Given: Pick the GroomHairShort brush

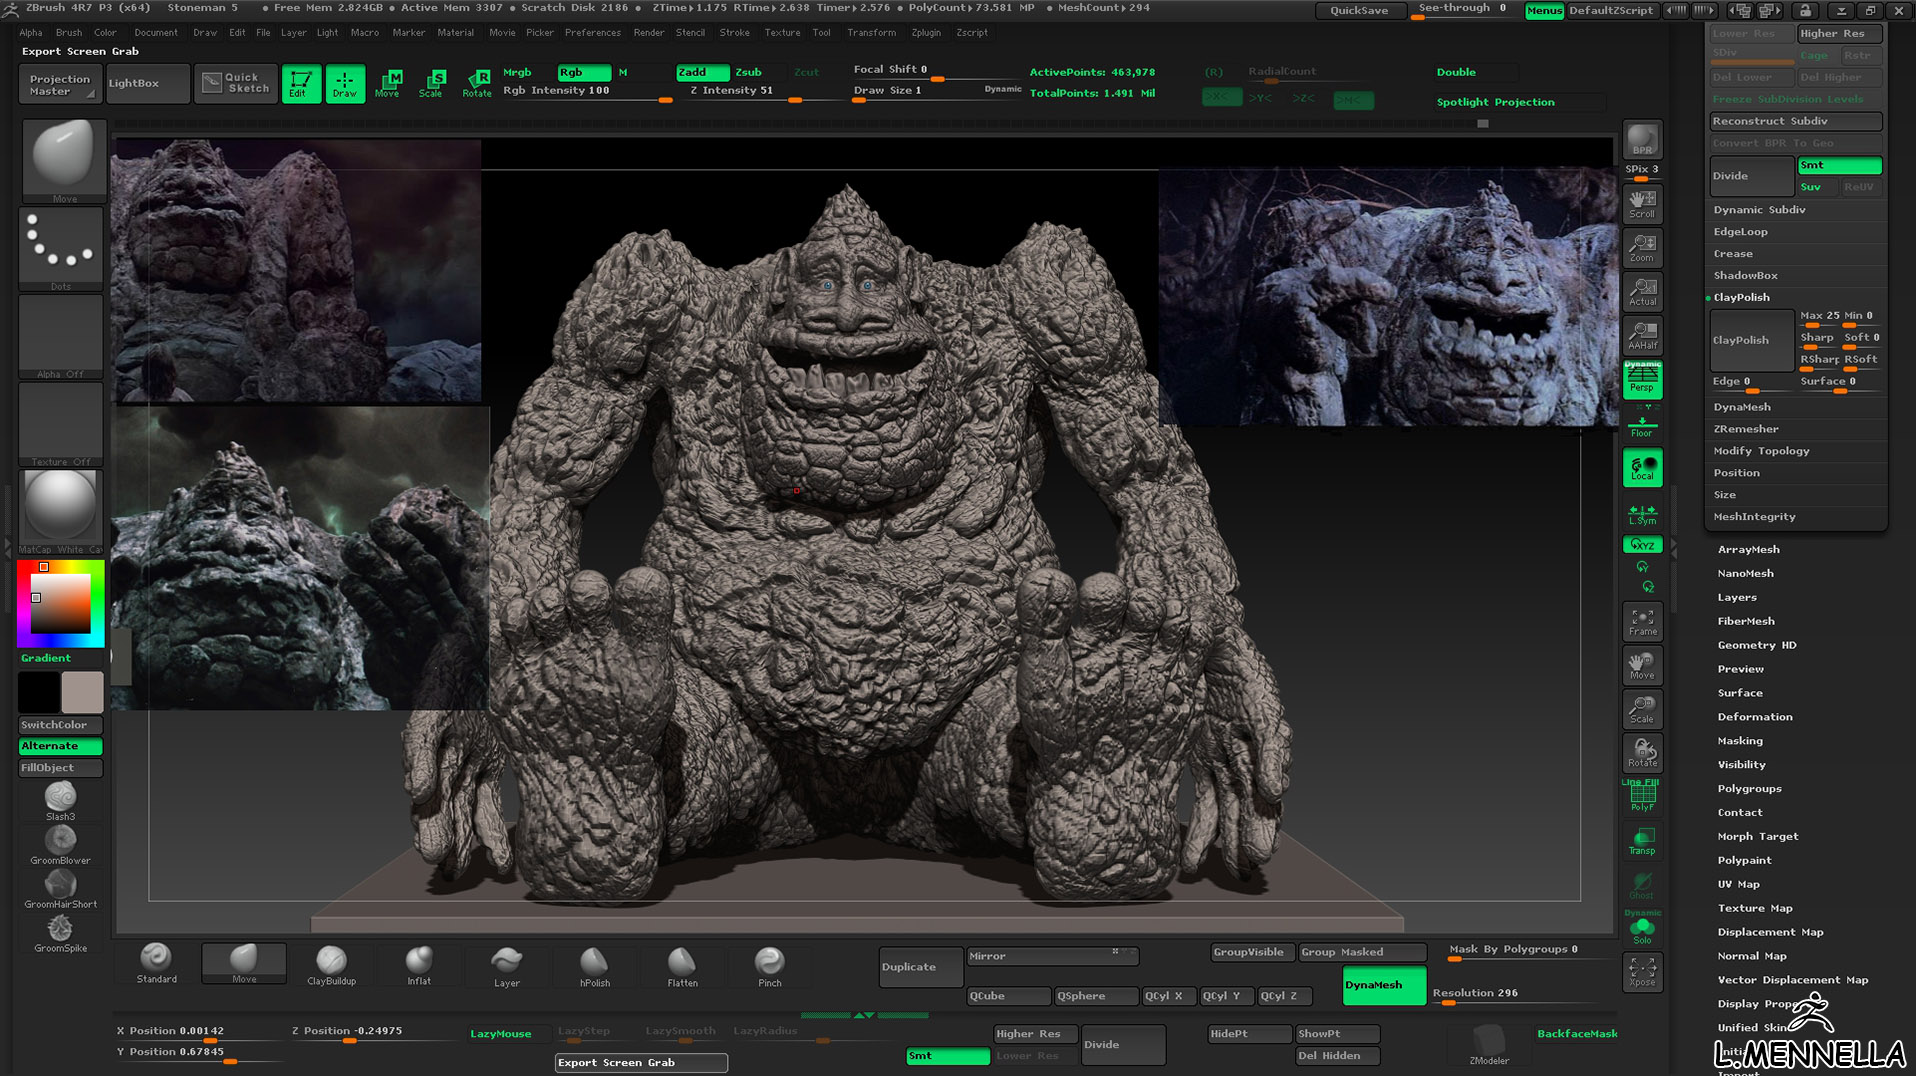Looking at the screenshot, I should tap(60, 888).
